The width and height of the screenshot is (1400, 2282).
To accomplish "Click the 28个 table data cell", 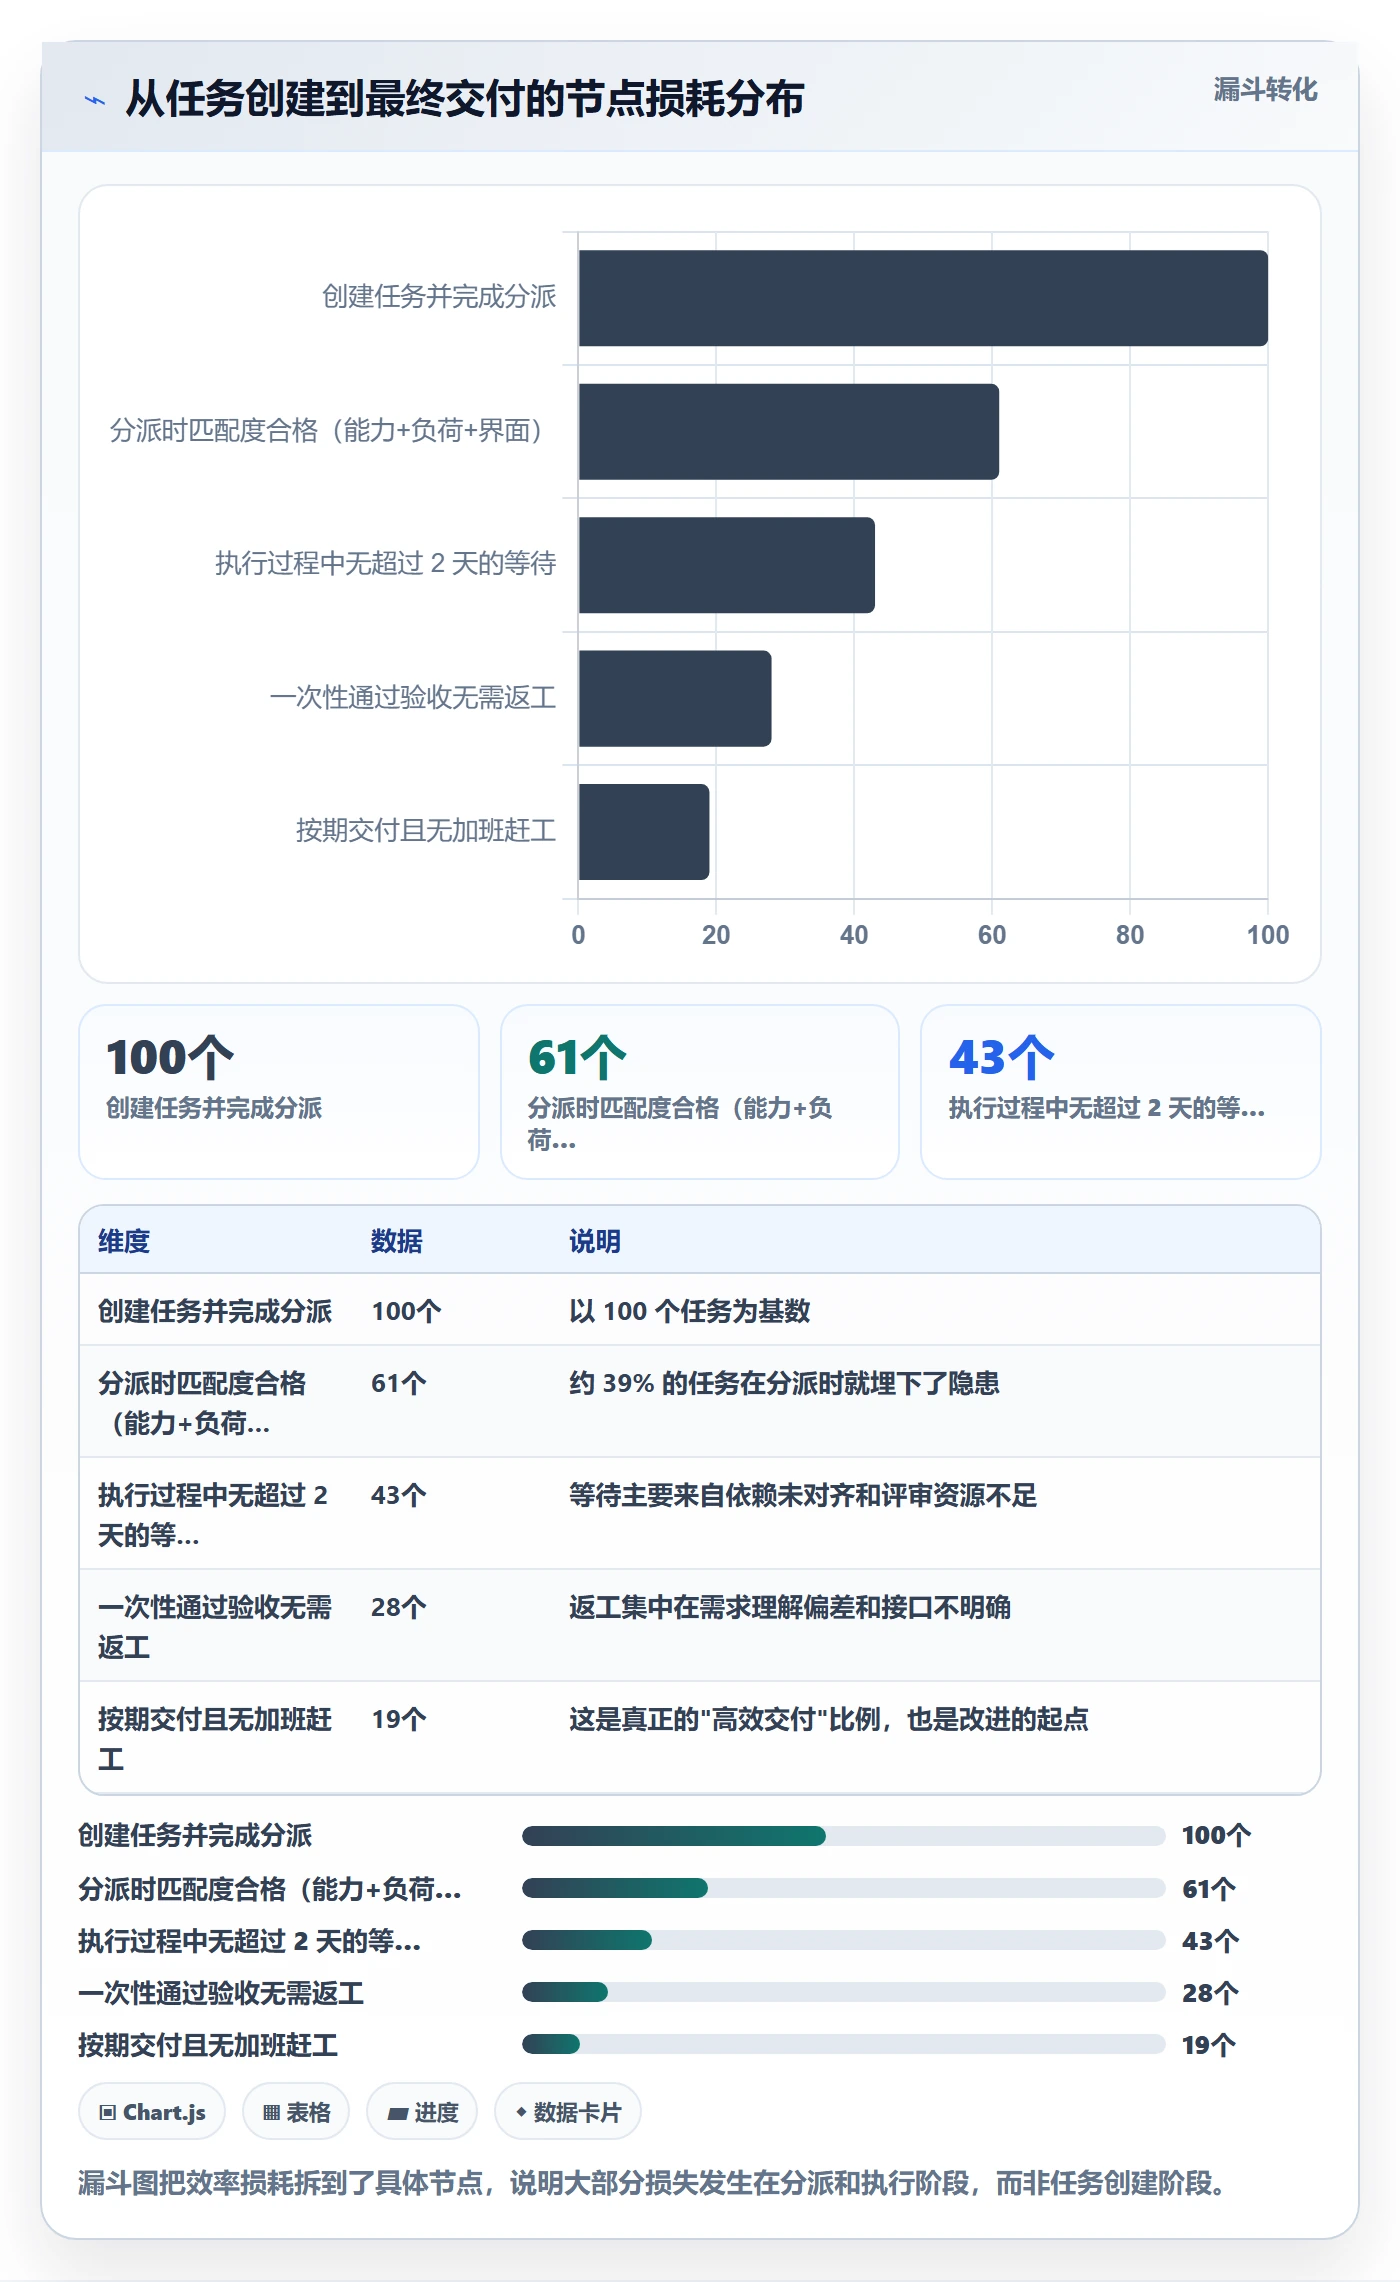I will [399, 1607].
